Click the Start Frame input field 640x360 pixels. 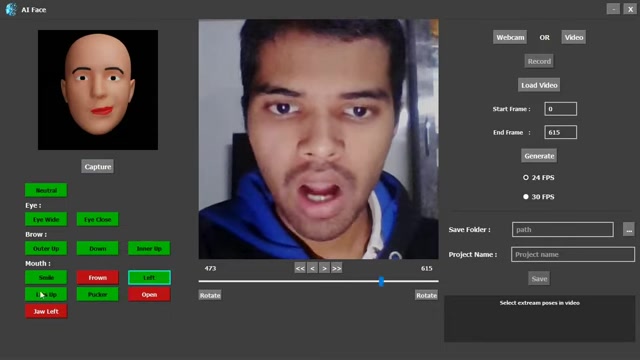pyautogui.click(x=560, y=109)
